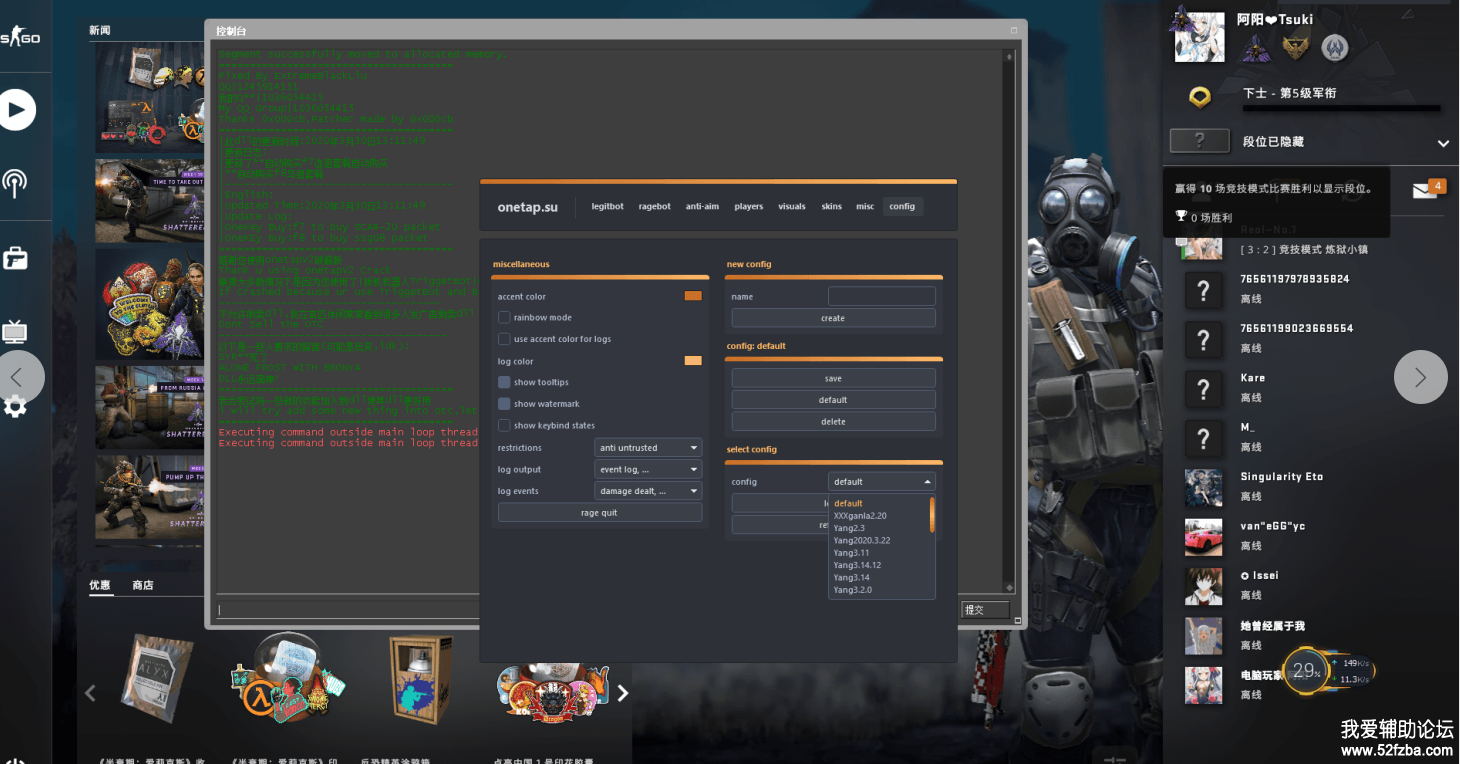
Task: Click the default config button
Action: pos(833,400)
